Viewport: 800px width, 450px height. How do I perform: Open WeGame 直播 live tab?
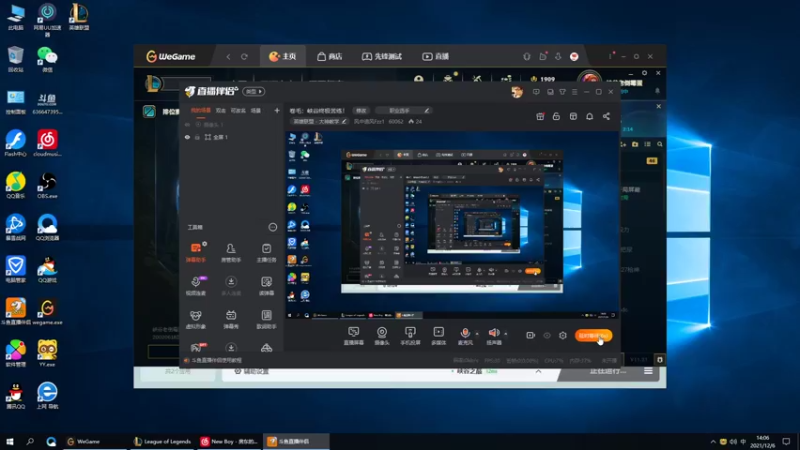(x=436, y=56)
